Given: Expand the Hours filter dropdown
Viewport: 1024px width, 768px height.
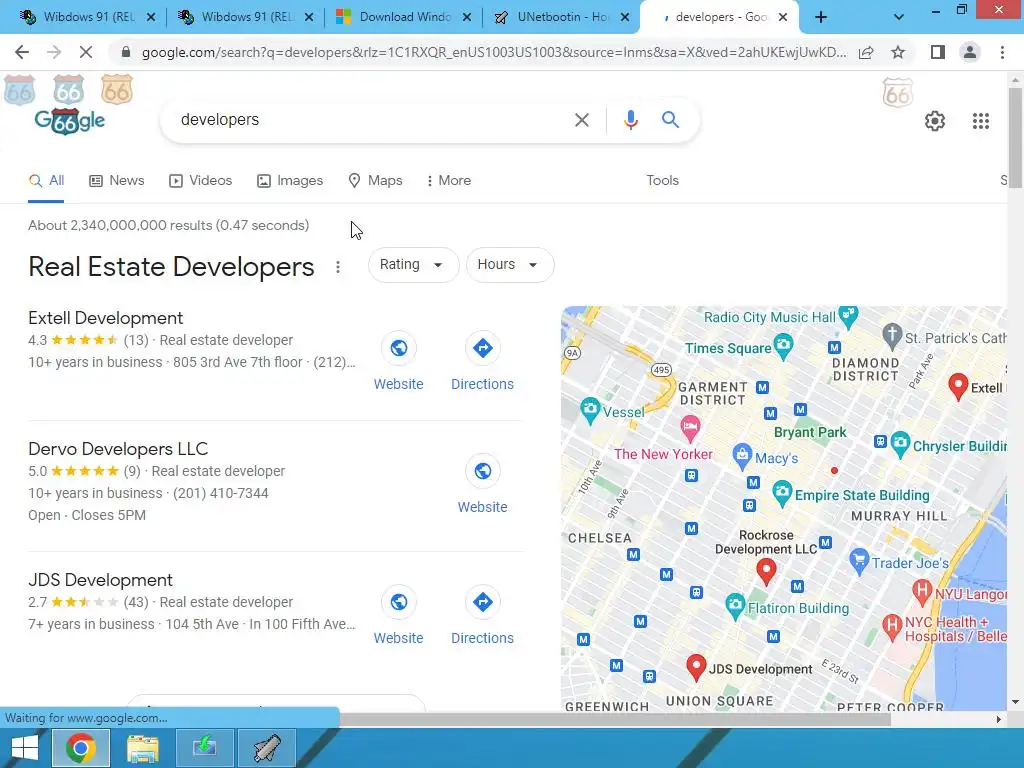Looking at the screenshot, I should pyautogui.click(x=510, y=264).
